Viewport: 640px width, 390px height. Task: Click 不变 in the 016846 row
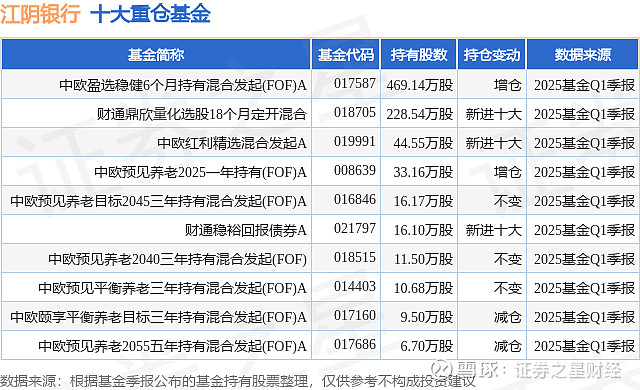tap(508, 201)
